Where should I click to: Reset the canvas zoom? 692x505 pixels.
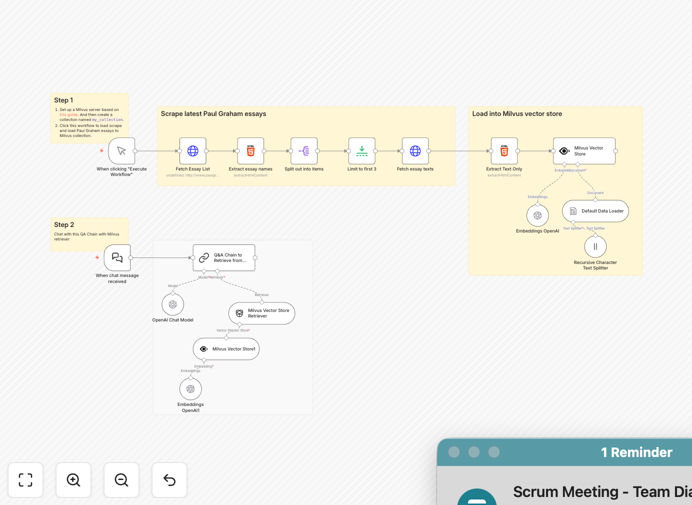[169, 480]
